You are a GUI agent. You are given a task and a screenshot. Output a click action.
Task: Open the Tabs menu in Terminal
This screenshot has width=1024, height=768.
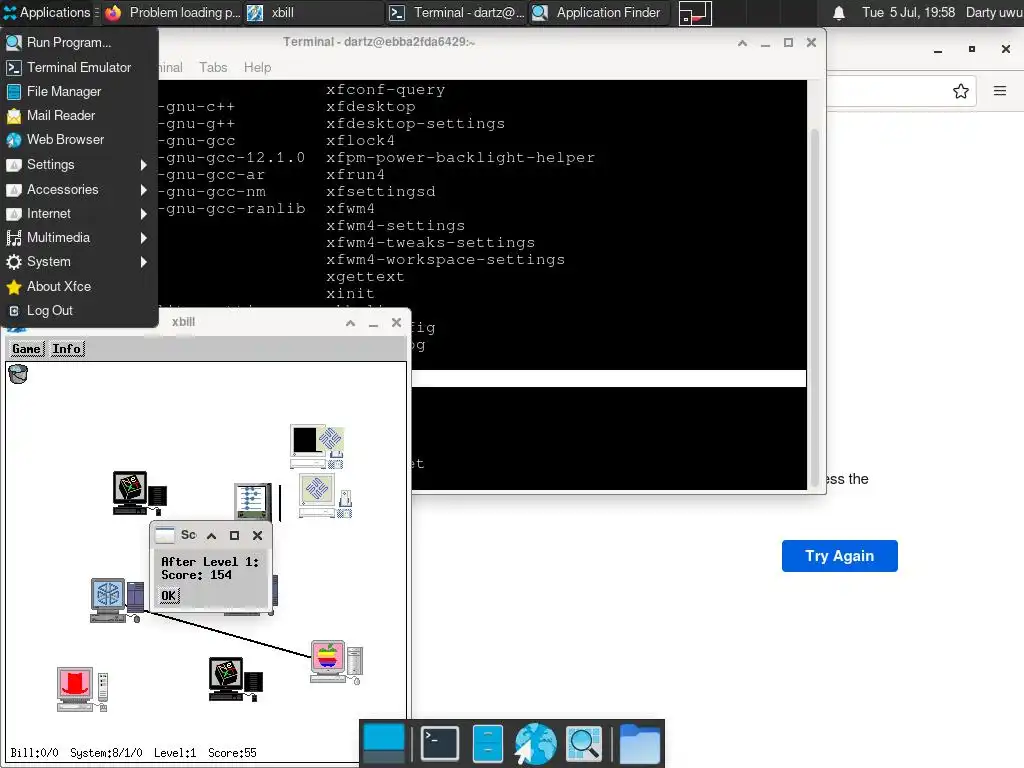tap(213, 67)
